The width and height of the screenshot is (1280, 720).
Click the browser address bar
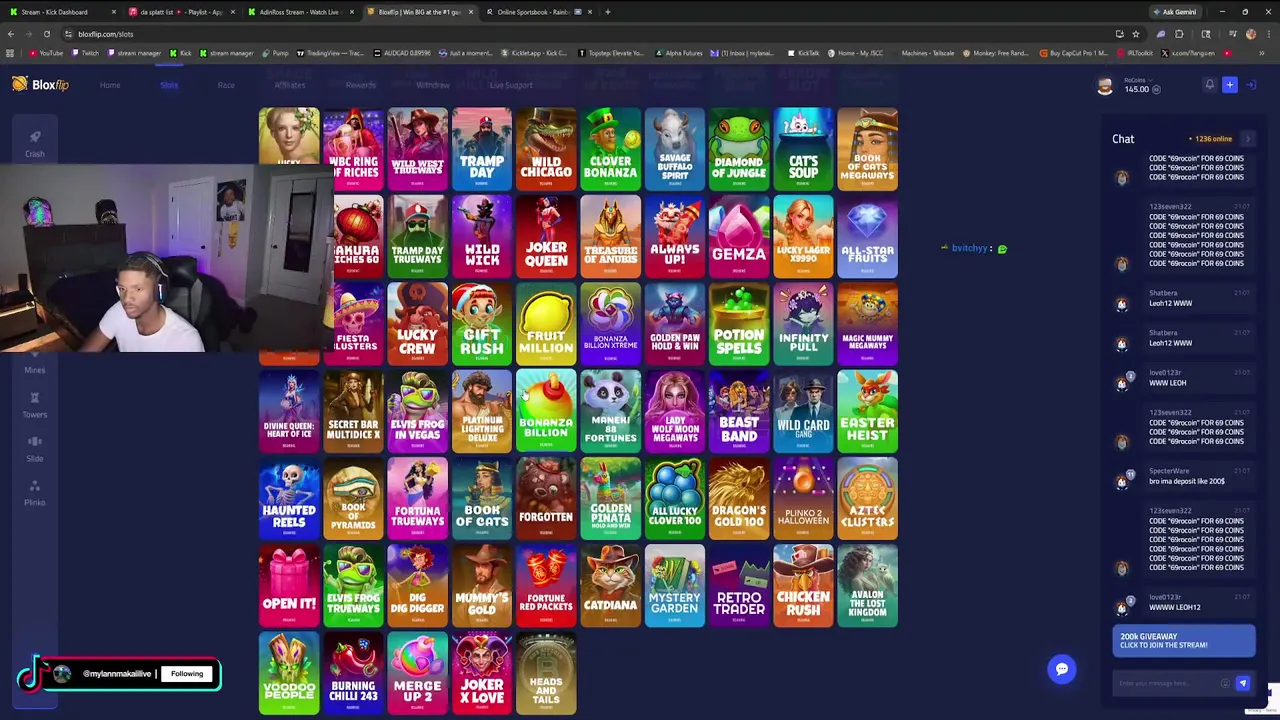590,34
